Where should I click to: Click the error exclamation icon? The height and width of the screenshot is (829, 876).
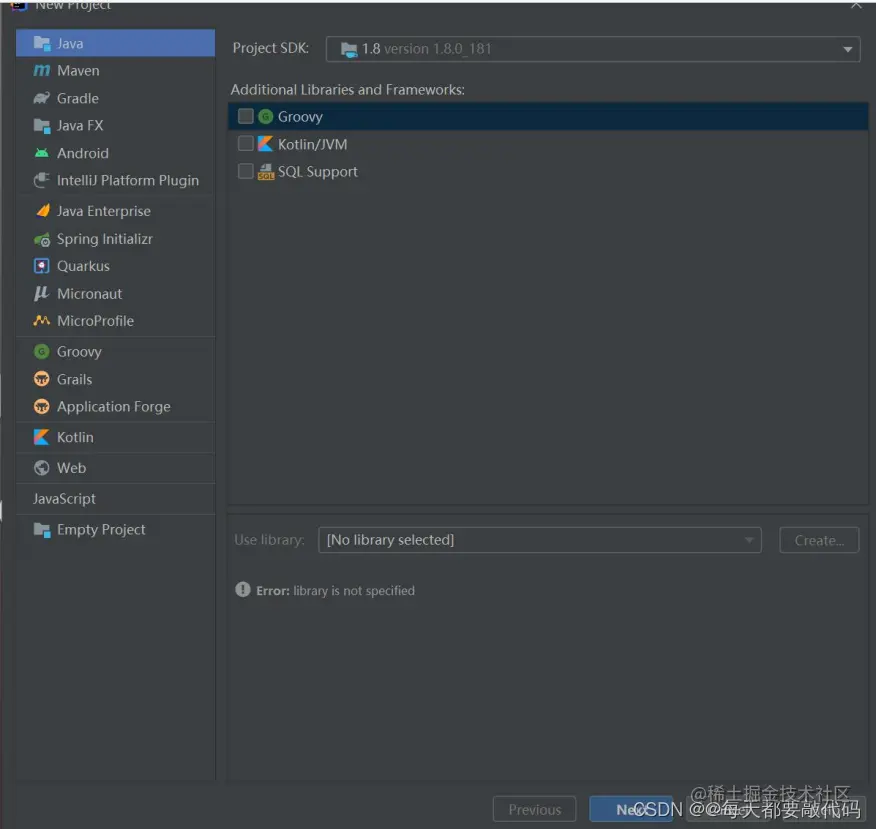[243, 589]
